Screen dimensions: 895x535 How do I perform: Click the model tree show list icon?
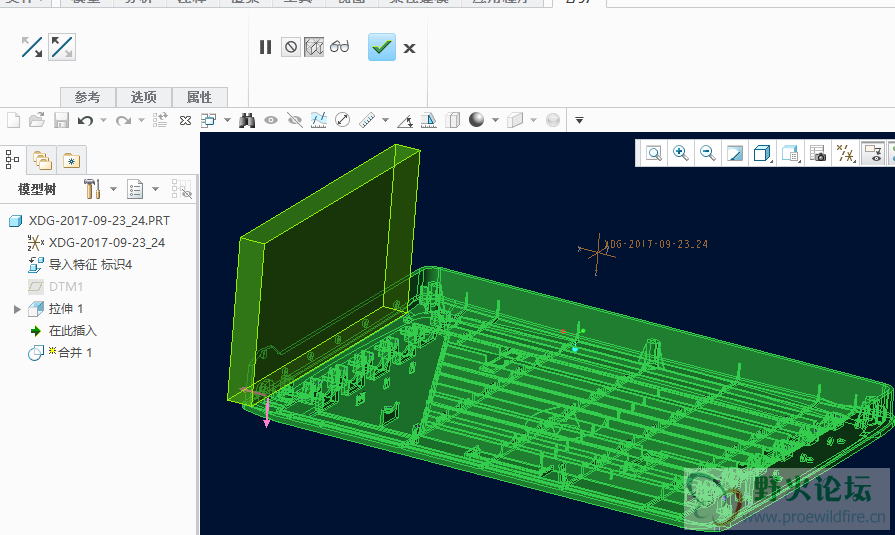point(135,189)
